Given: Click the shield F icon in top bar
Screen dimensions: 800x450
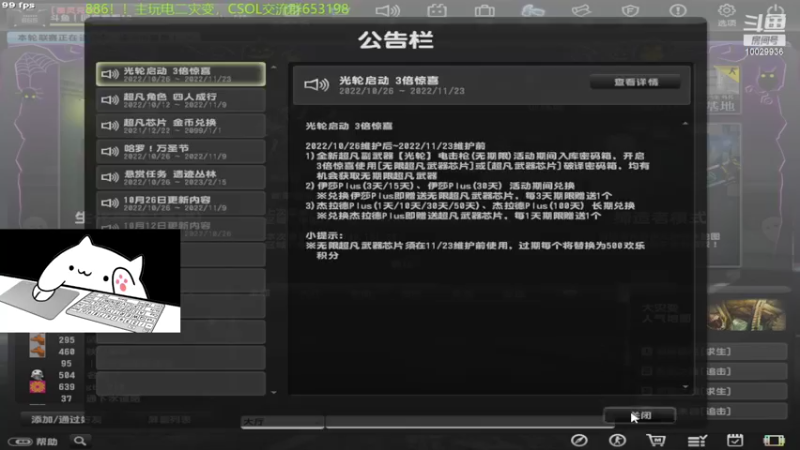Looking at the screenshot, I should coord(630,10).
